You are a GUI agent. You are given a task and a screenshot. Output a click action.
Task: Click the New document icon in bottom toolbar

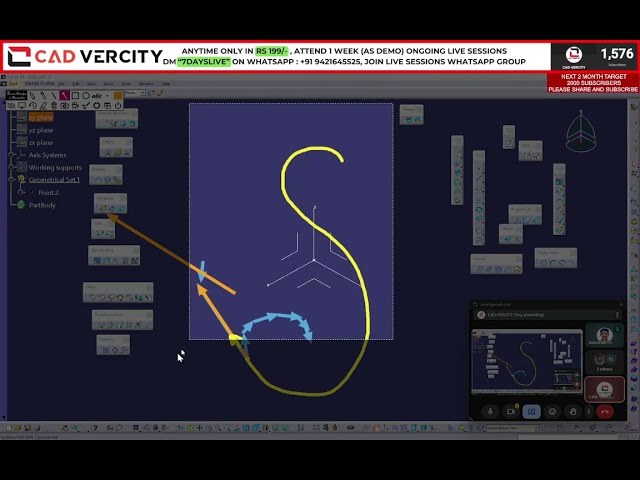coord(9,428)
